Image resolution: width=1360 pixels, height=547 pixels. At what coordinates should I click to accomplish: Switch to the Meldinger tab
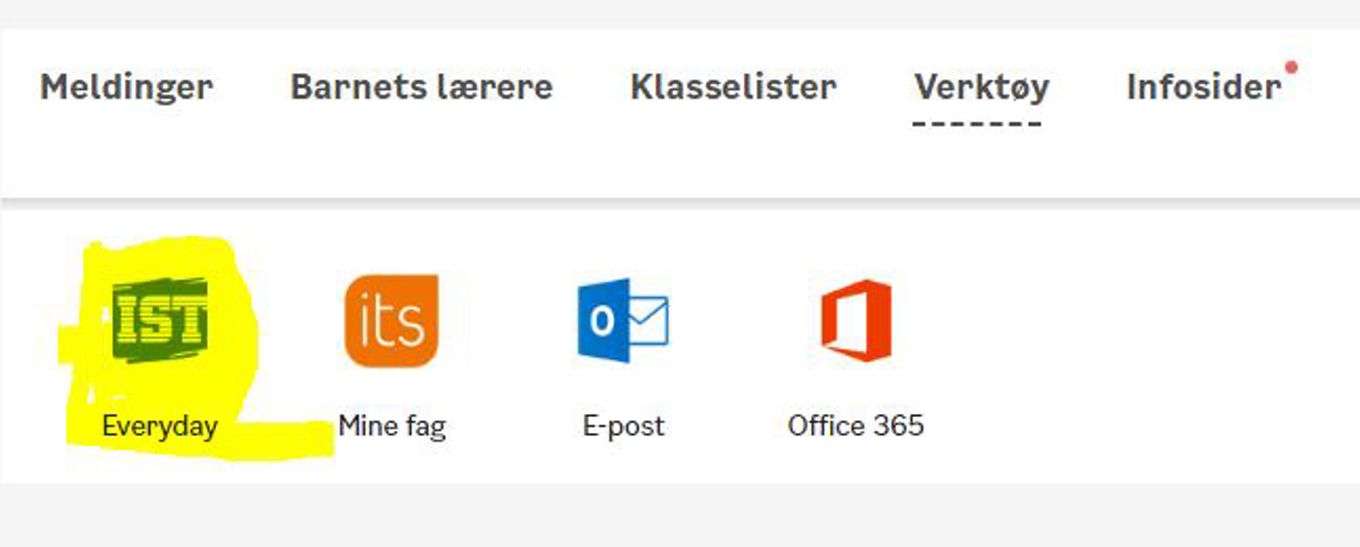(x=126, y=87)
